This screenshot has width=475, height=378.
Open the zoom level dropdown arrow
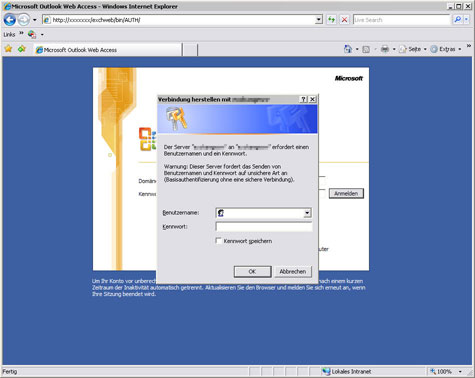pyautogui.click(x=460, y=371)
